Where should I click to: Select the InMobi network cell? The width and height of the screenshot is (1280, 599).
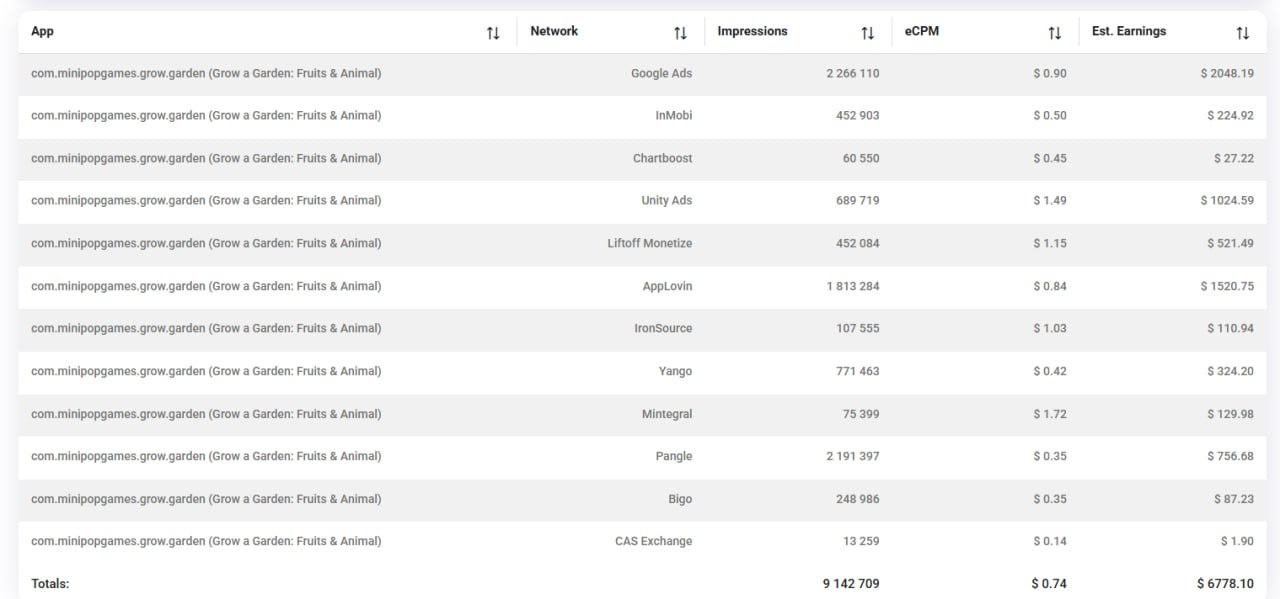673,115
